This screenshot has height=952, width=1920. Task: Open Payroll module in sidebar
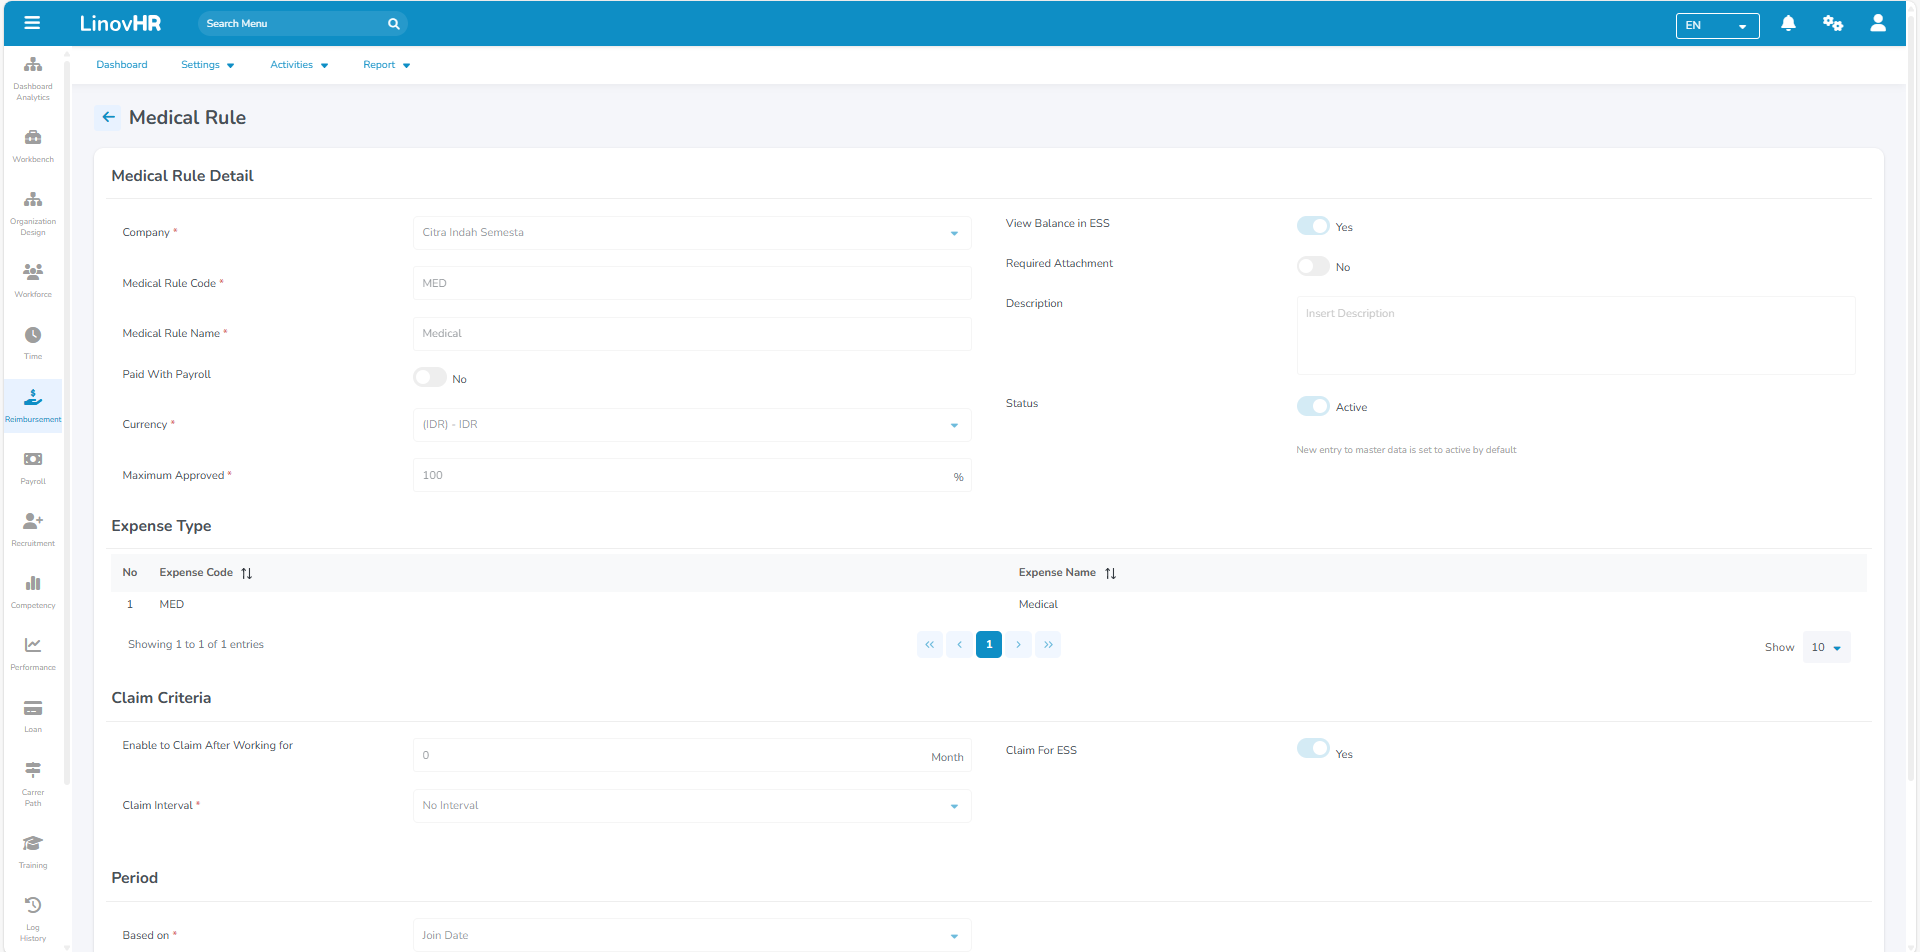[33, 466]
